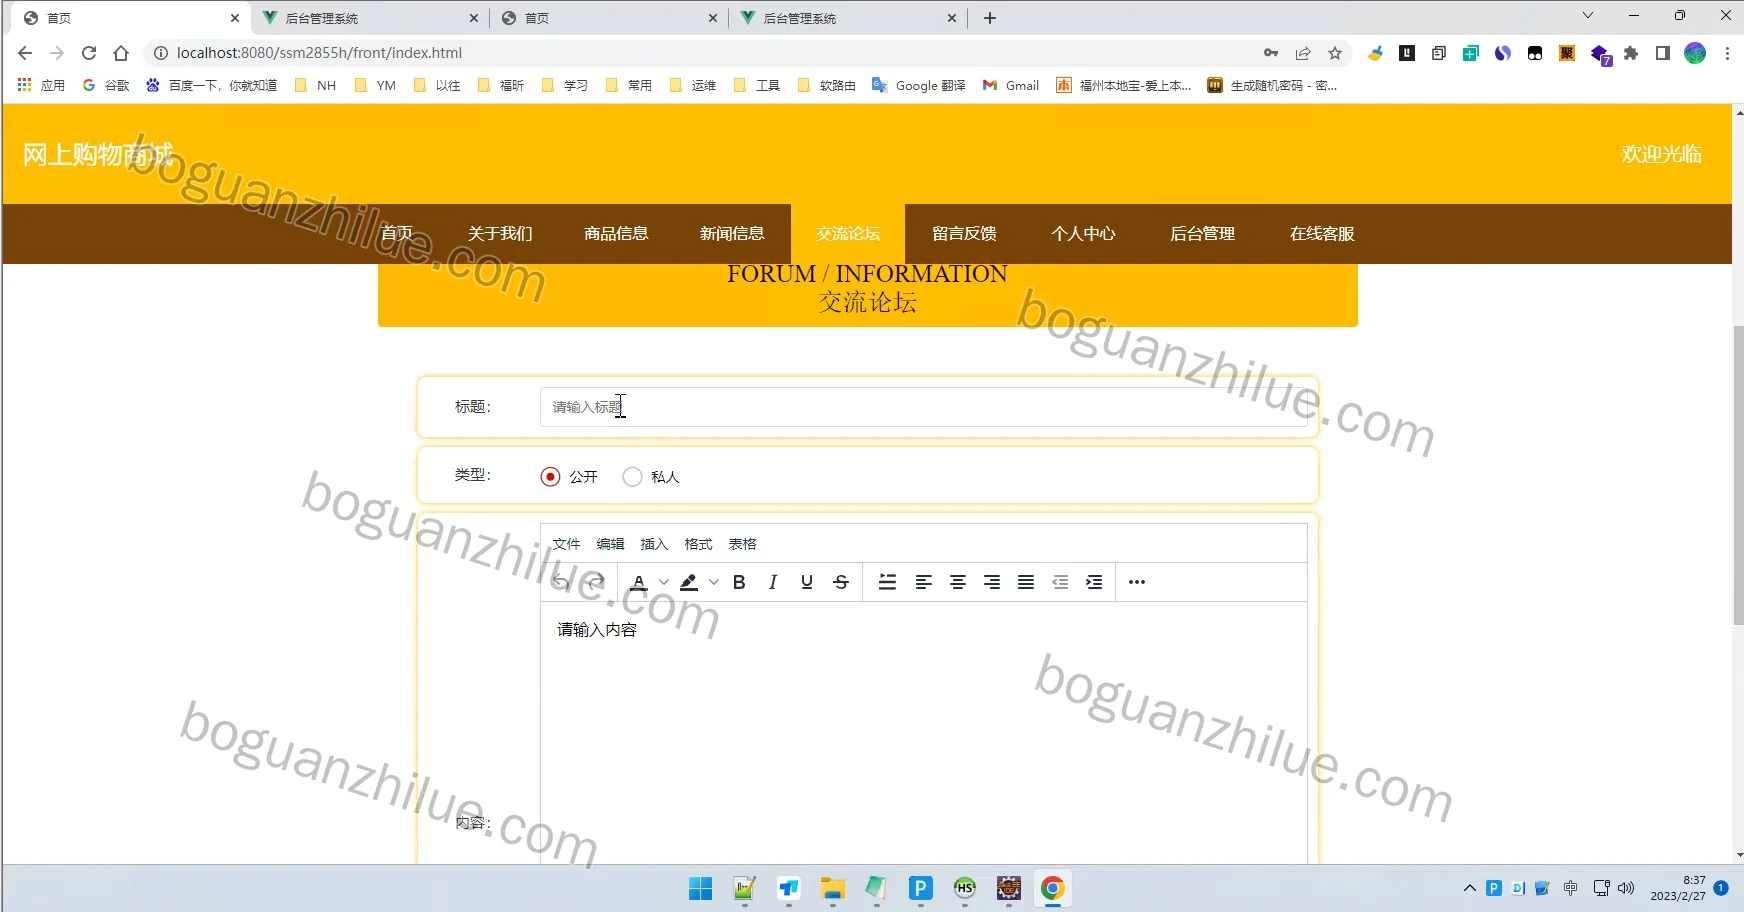Open 个人中心 navigation link
Viewport: 1744px width, 912px height.
(x=1083, y=234)
